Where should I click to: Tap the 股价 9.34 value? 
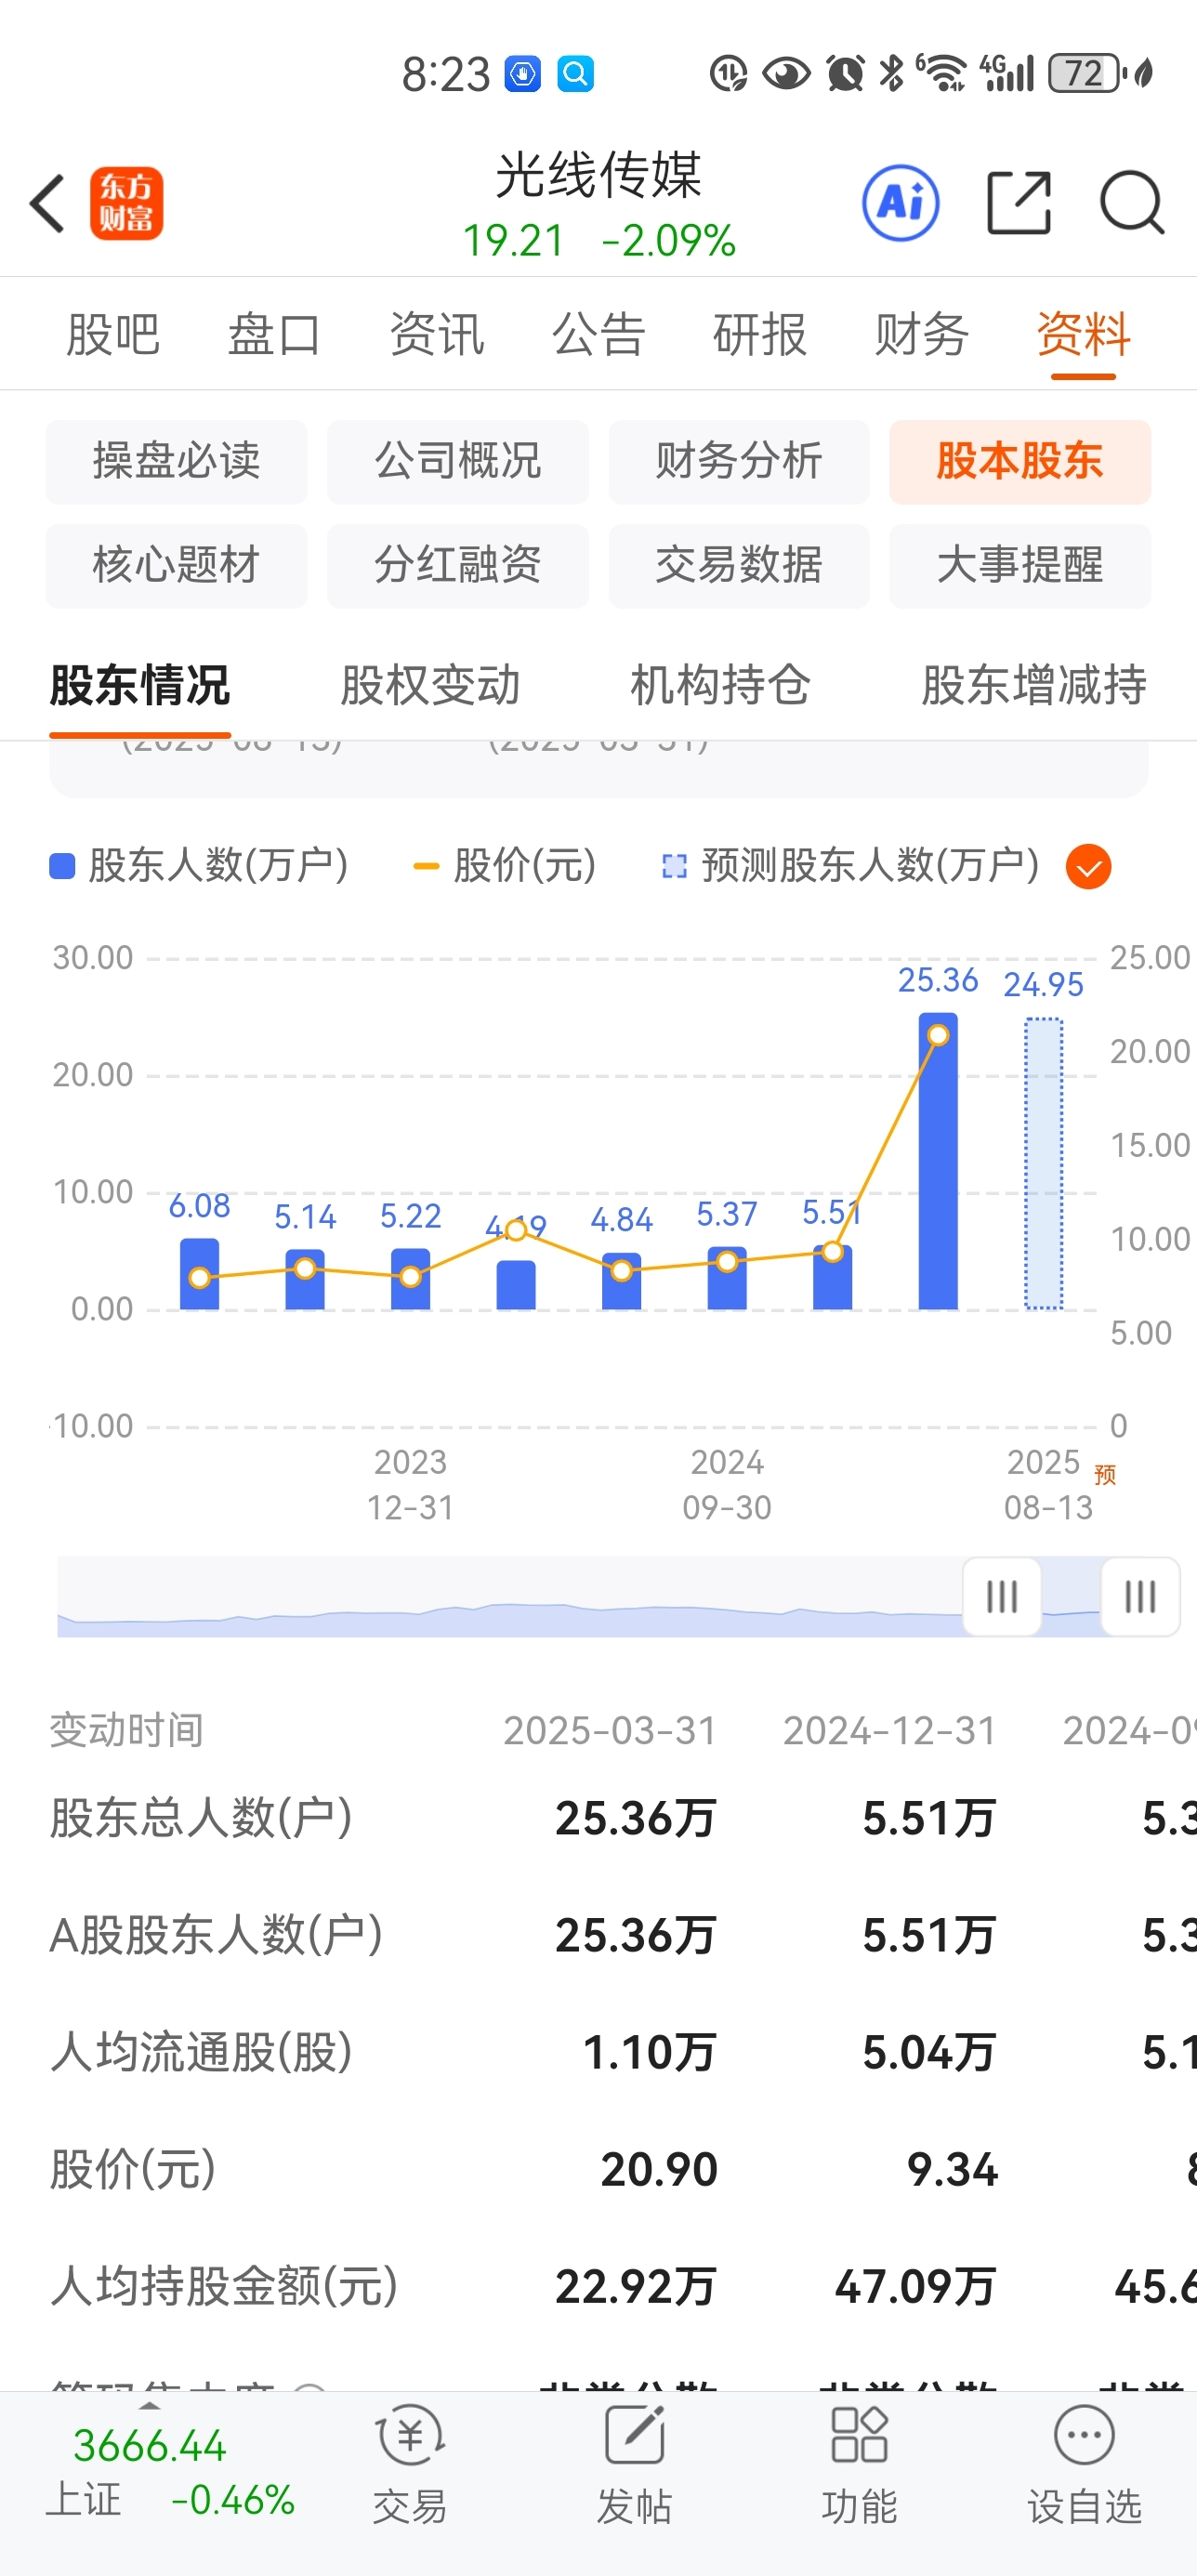[952, 2169]
